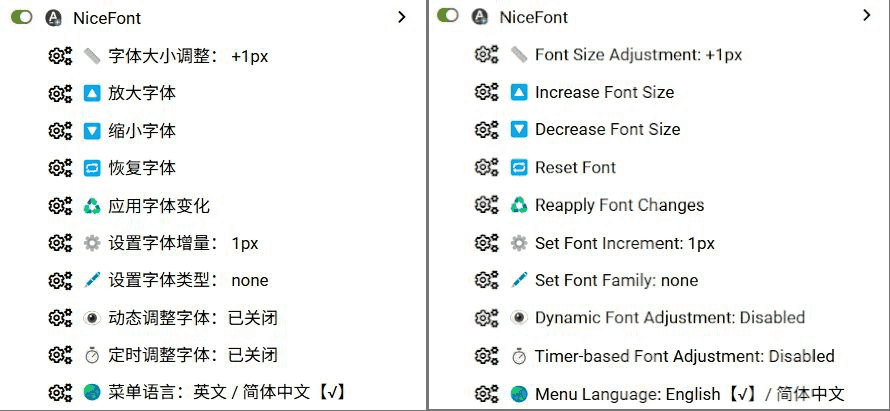
Task: Click the blue up-arrow icon for Increase Font Size
Action: (518, 92)
